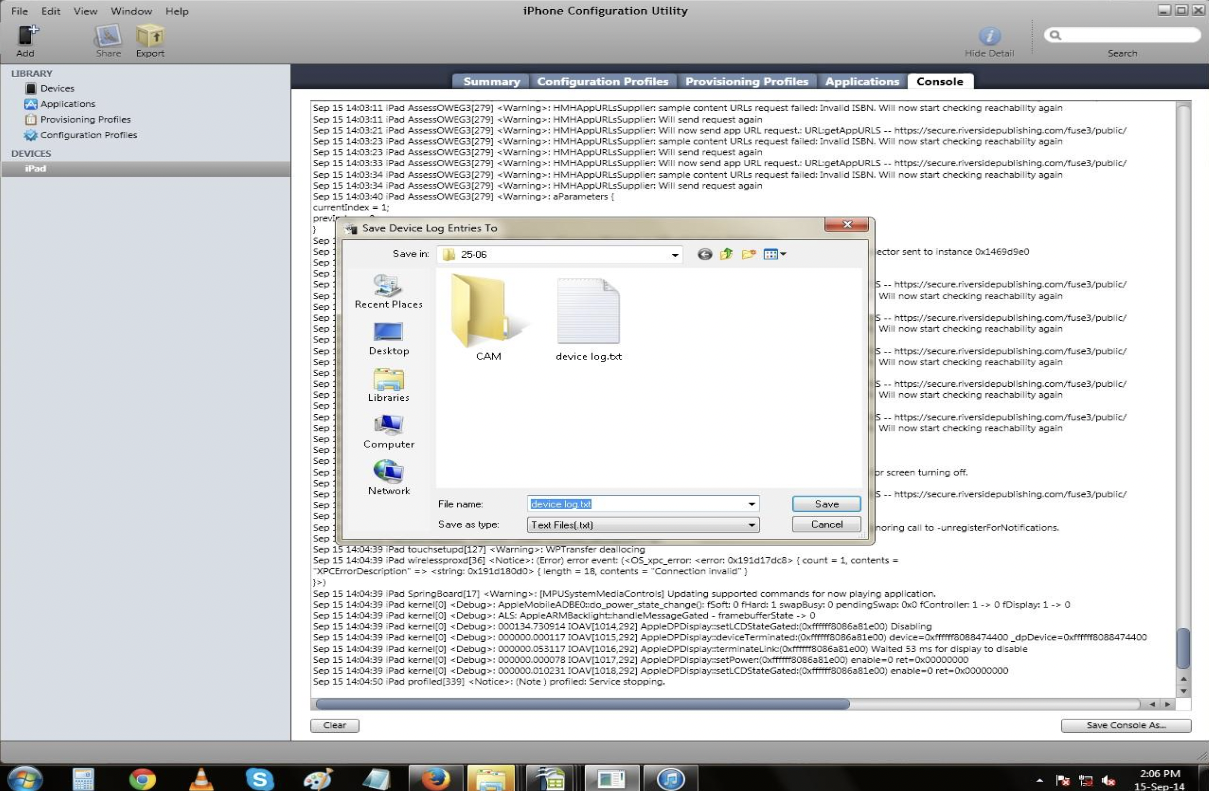1209x791 pixels.
Task: Expand the 'Save in' folder dropdown
Action: pyautogui.click(x=675, y=254)
